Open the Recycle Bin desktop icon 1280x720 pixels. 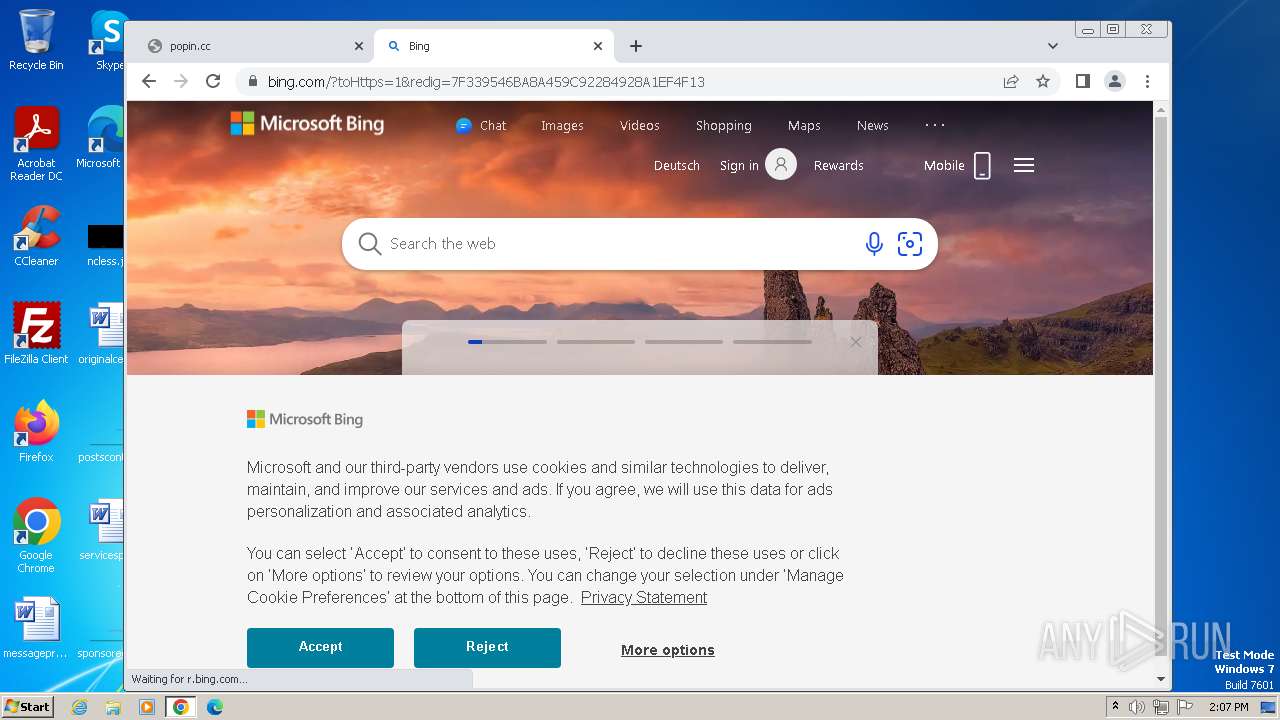pos(36,40)
